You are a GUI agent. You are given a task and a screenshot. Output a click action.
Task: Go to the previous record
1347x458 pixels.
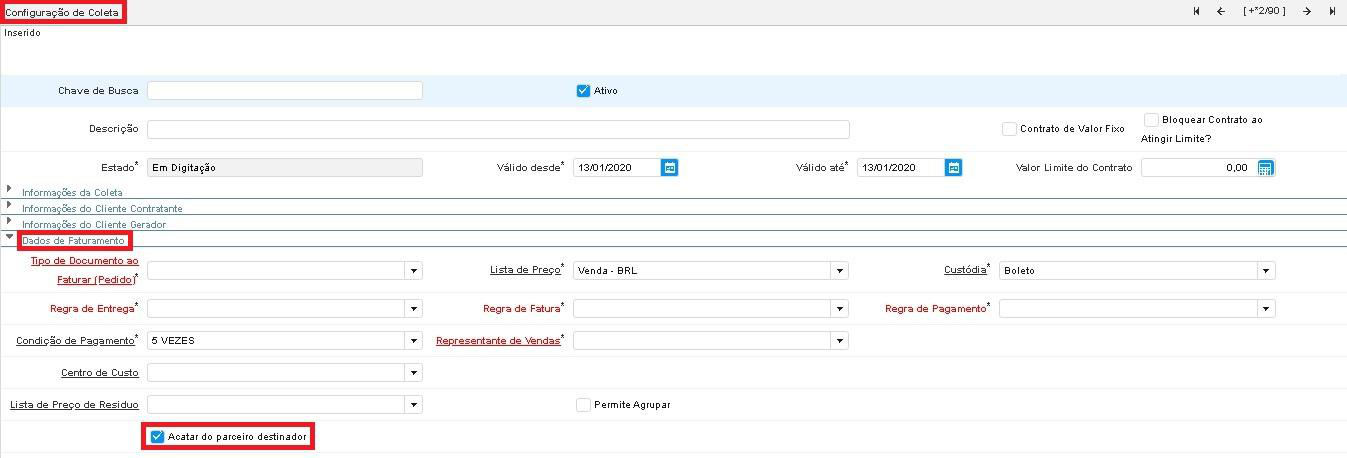pos(1220,11)
